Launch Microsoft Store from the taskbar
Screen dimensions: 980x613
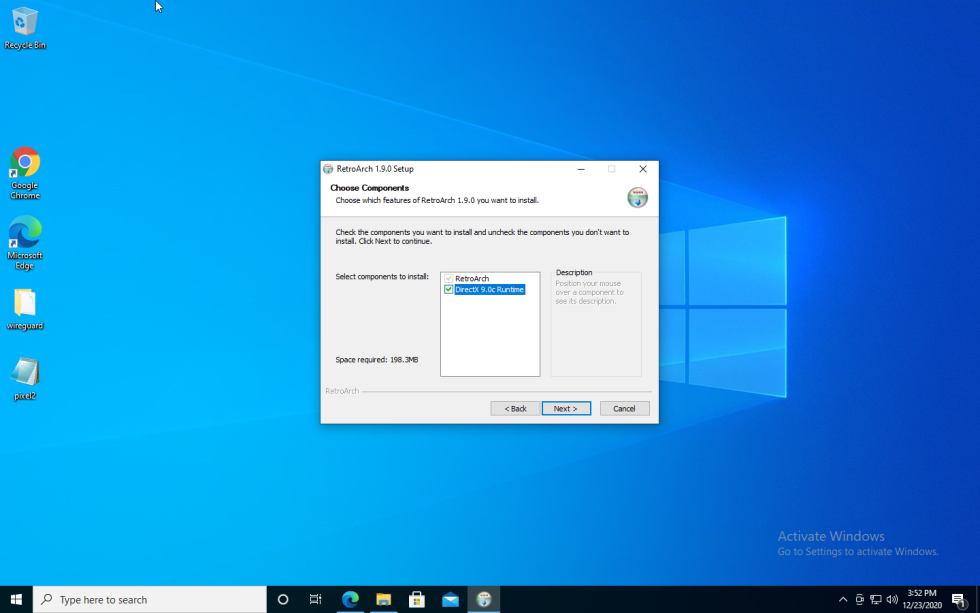pos(417,599)
